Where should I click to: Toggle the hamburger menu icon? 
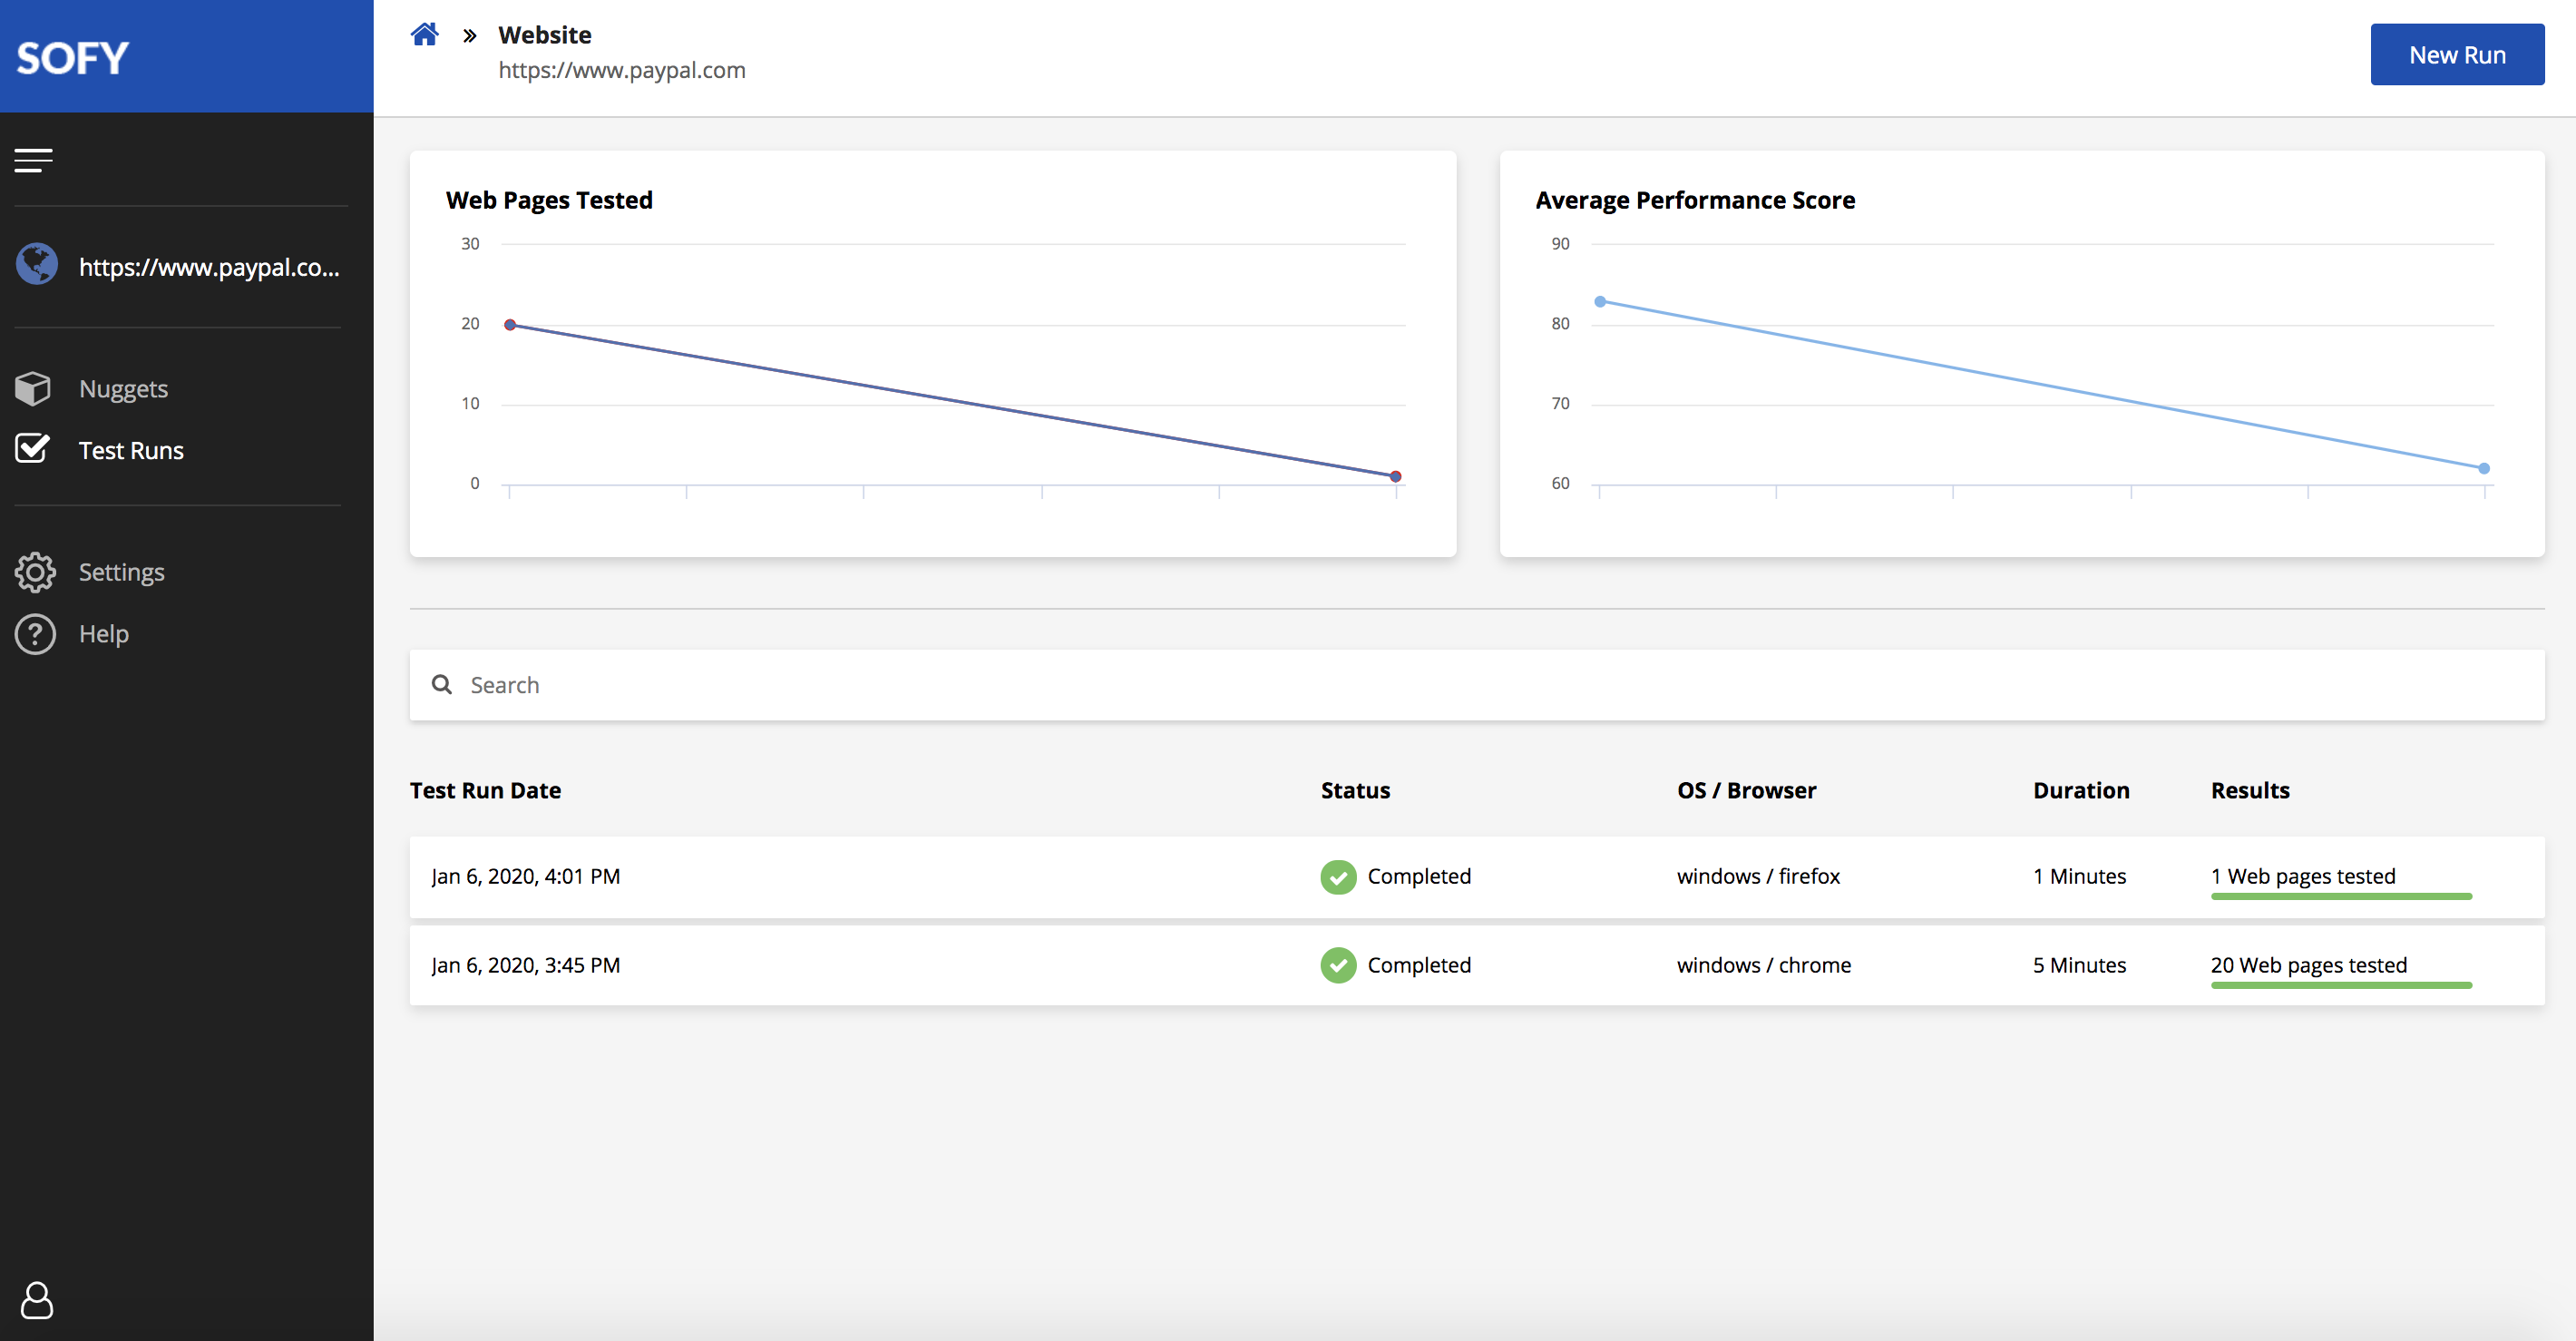click(x=33, y=160)
